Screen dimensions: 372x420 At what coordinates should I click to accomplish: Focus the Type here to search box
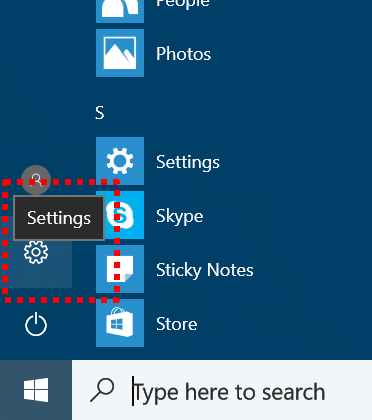tap(222, 390)
